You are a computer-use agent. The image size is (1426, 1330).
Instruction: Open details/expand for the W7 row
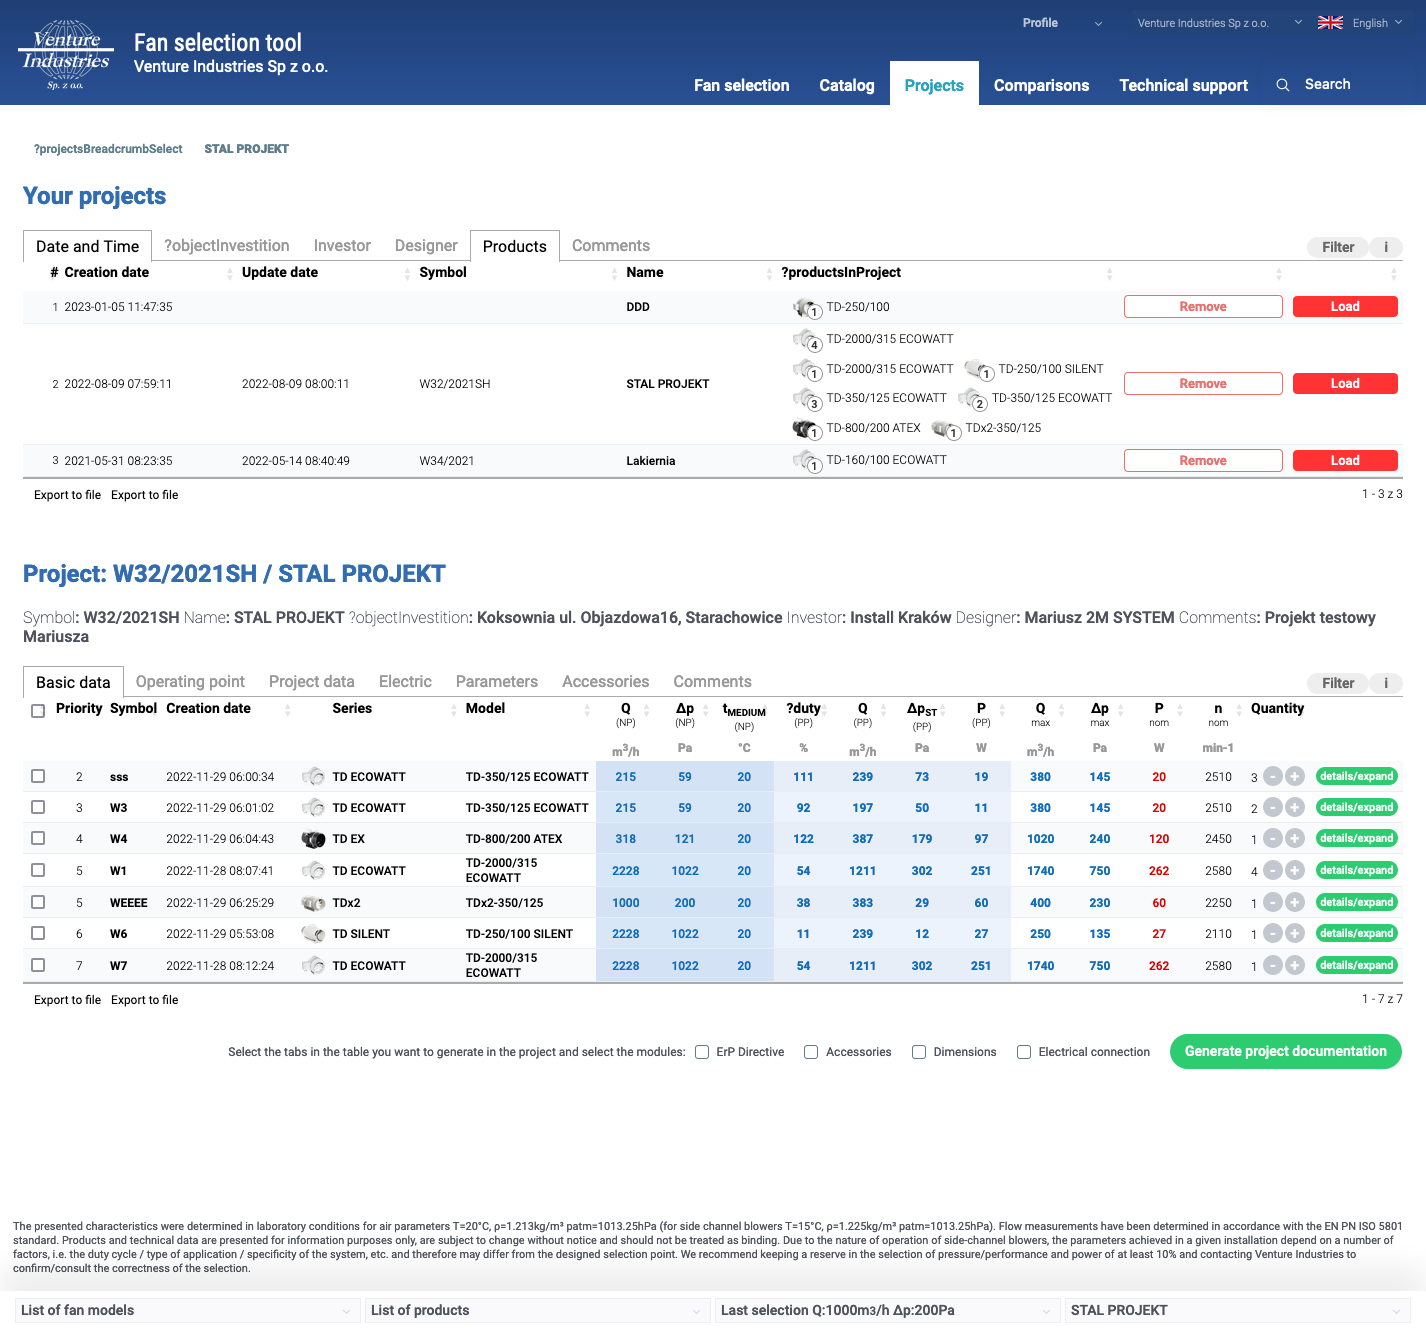(1356, 966)
